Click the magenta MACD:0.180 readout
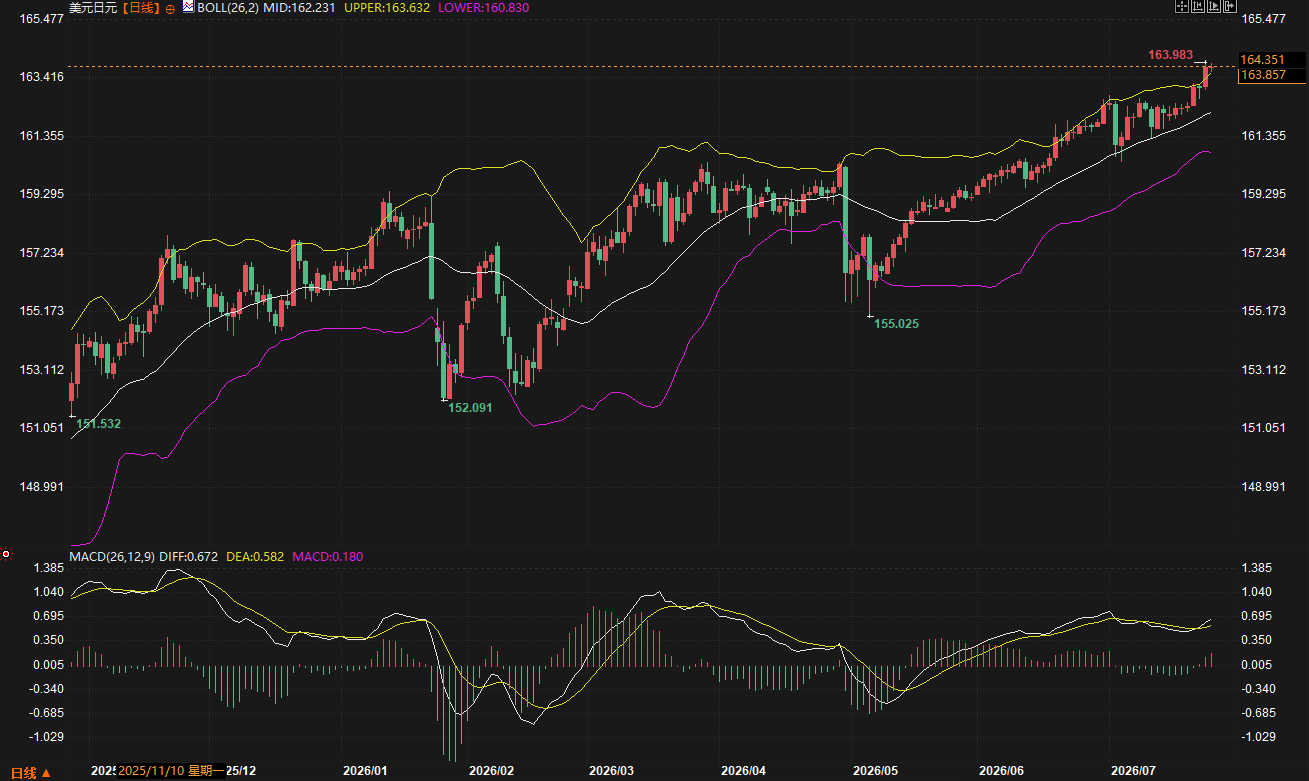The width and height of the screenshot is (1309, 781). [327, 555]
